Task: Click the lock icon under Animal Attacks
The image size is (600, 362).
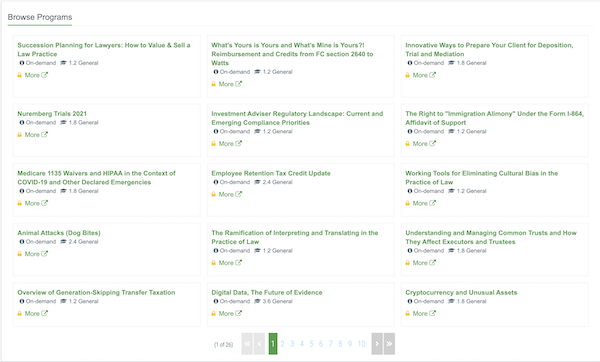Action: (x=20, y=254)
